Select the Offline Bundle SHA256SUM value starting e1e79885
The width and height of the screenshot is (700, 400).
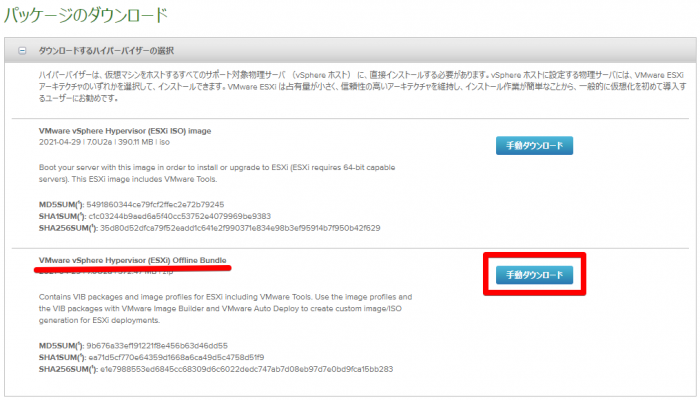[x=246, y=369]
